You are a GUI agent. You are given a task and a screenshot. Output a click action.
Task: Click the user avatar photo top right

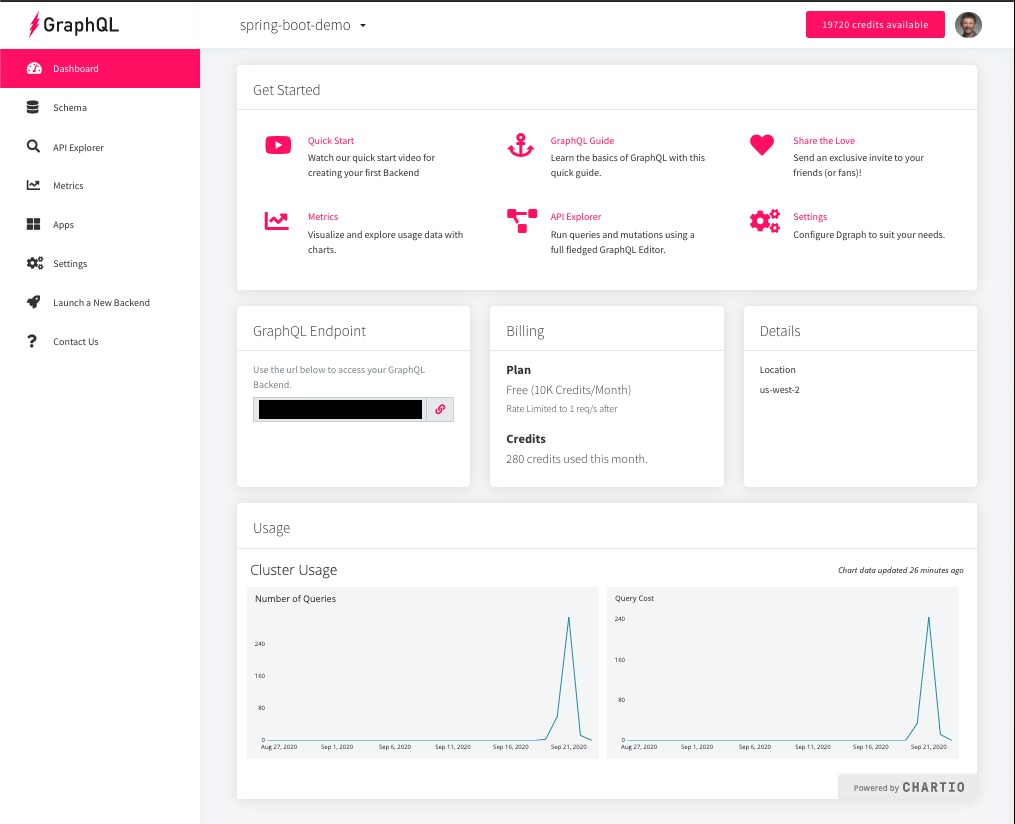click(967, 24)
